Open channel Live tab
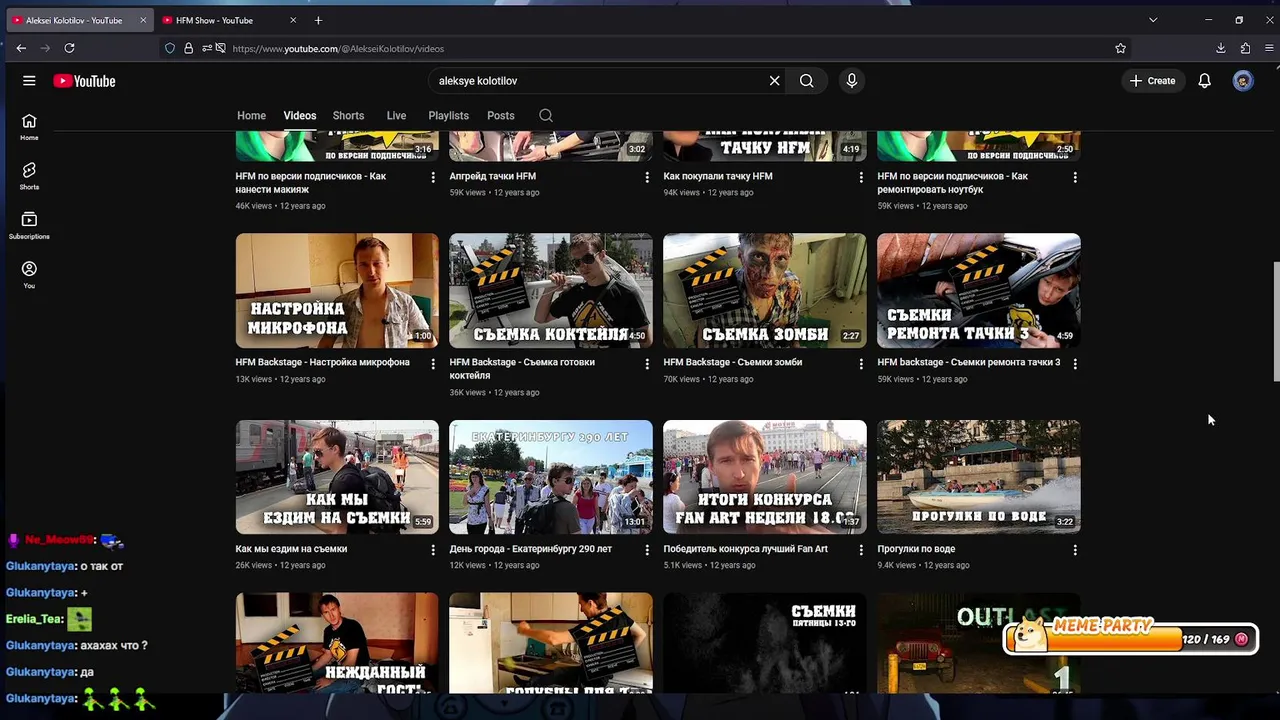The image size is (1280, 720). [x=396, y=116]
